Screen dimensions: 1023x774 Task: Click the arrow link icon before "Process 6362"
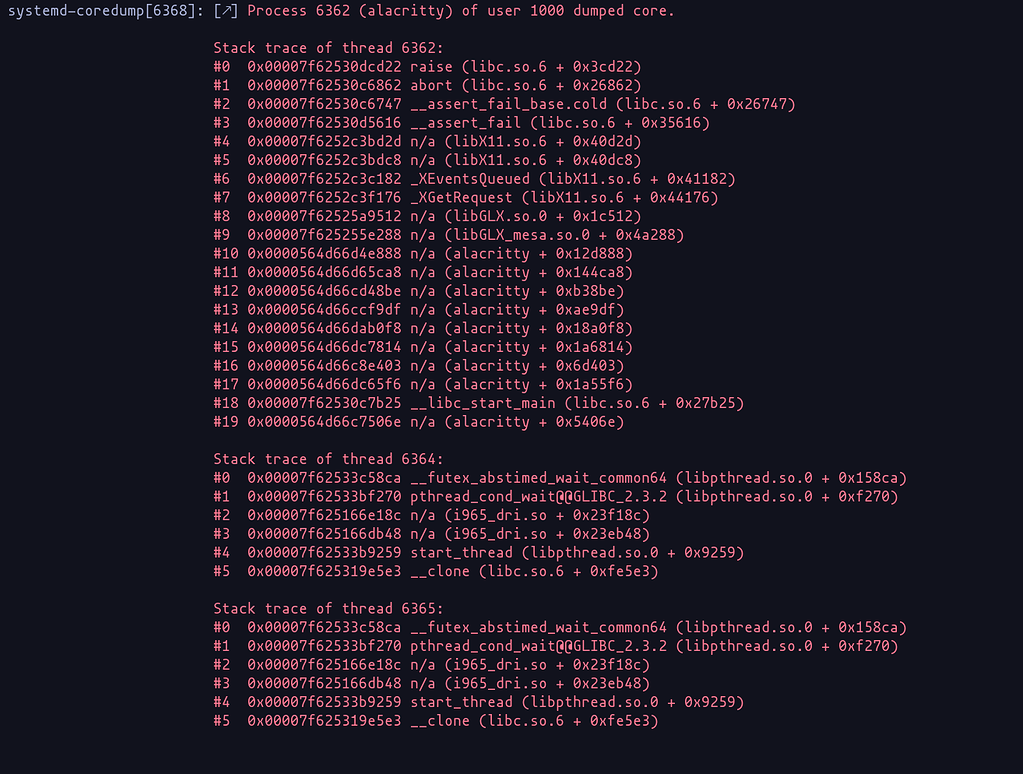(x=225, y=11)
